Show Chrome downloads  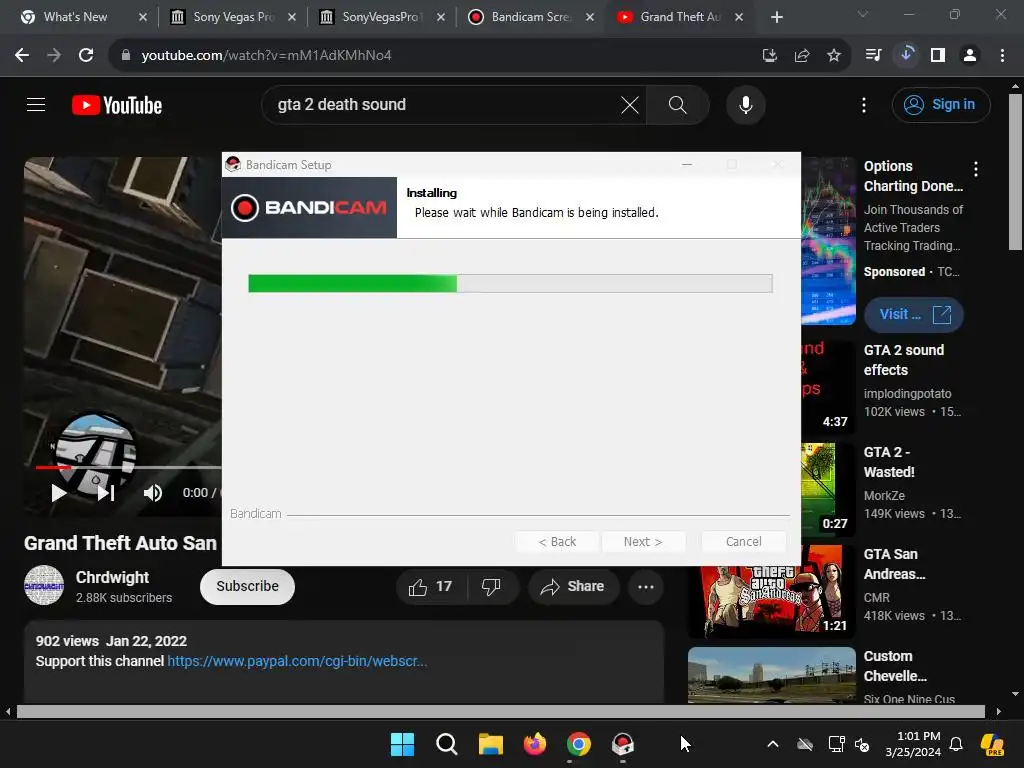coord(906,55)
